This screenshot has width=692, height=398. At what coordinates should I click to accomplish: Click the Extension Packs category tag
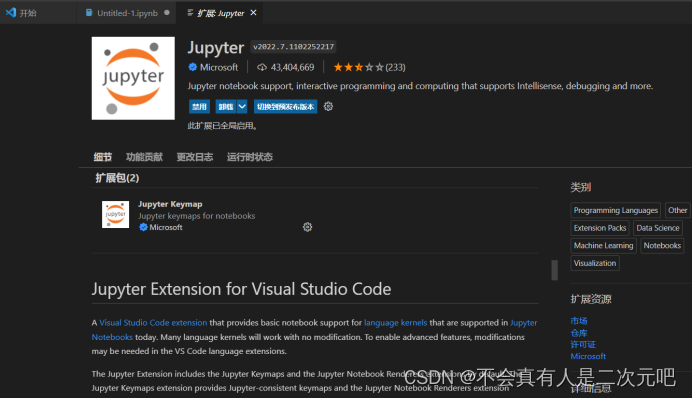[600, 228]
